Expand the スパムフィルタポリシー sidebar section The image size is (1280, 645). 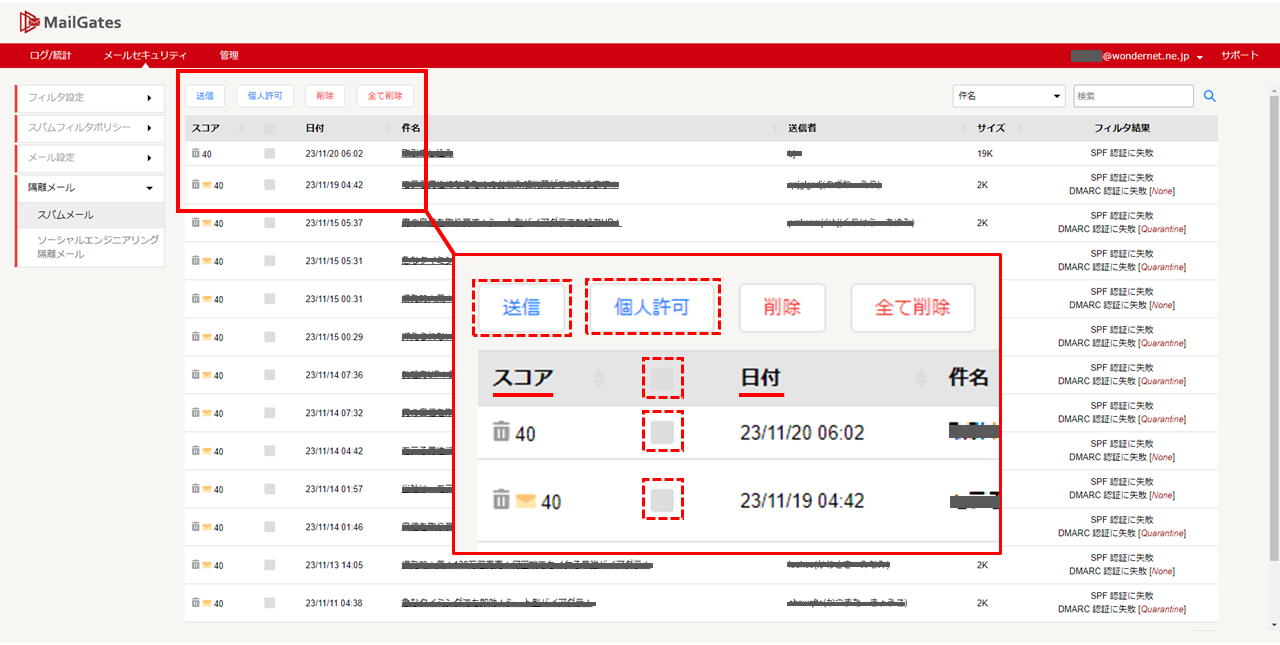(90, 128)
